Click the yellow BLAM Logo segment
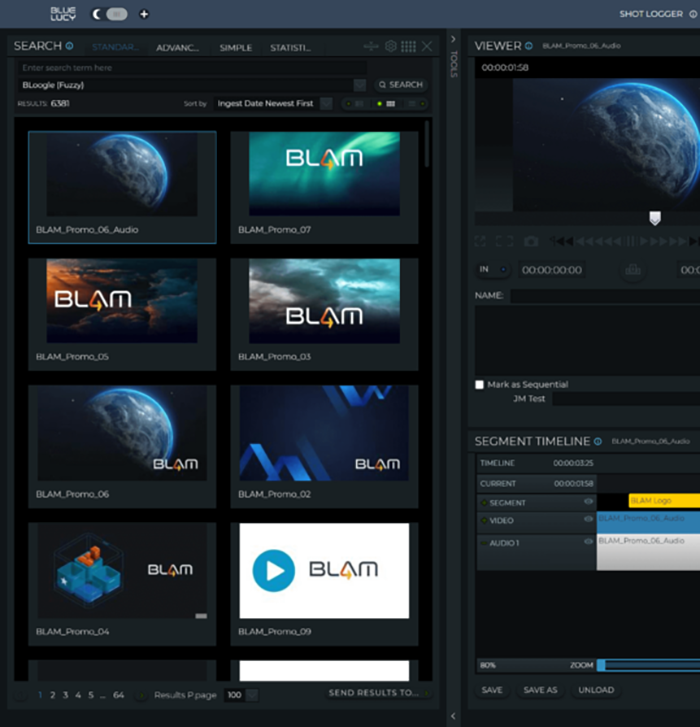This screenshot has width=700, height=727. (x=664, y=501)
